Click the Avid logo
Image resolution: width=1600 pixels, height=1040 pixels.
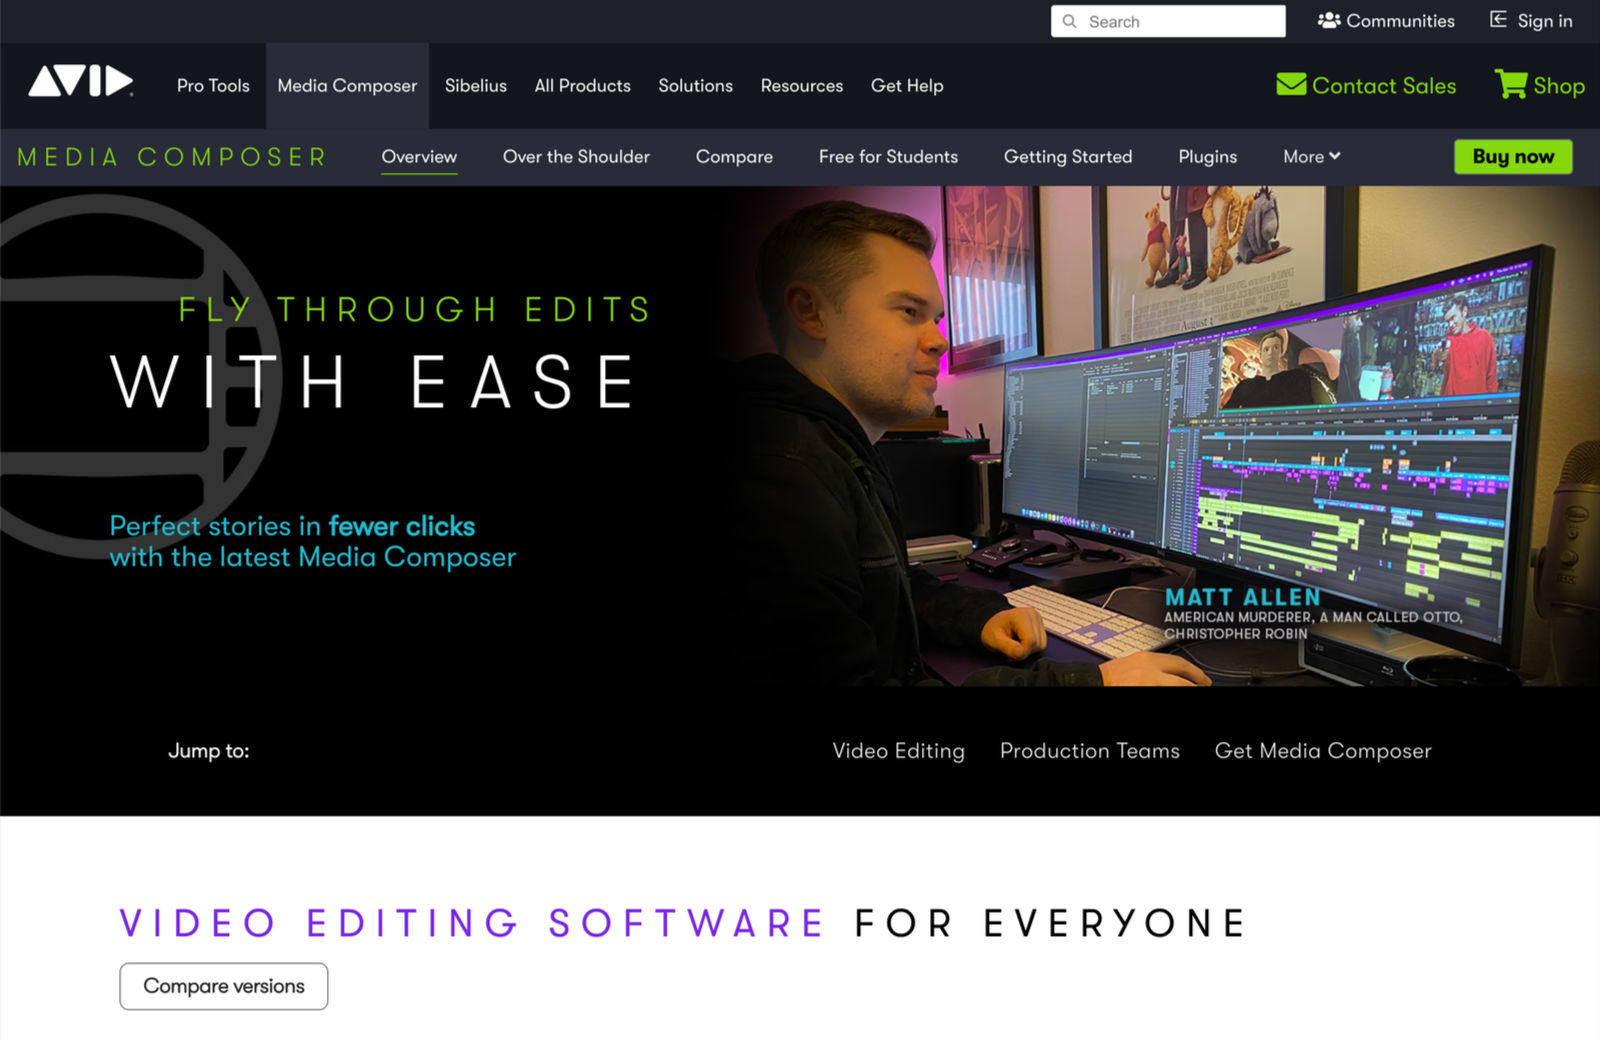tap(81, 81)
